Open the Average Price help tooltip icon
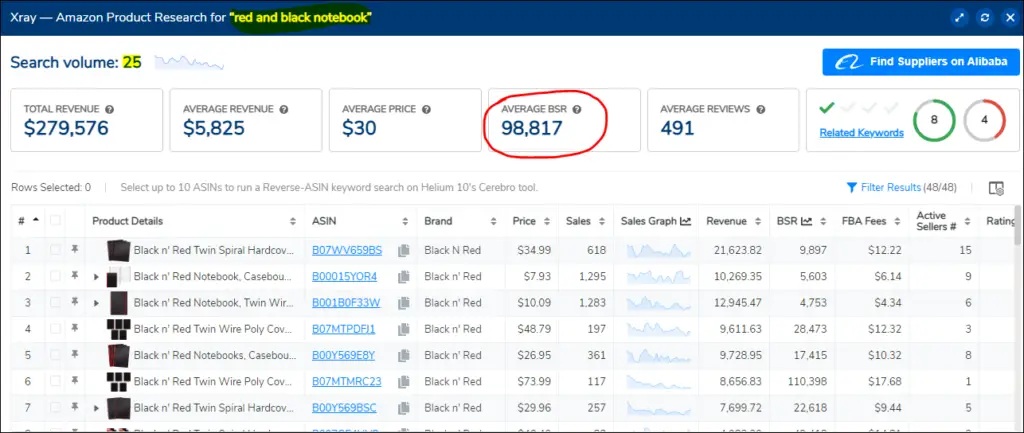Viewport: 1024px width, 433px height. pos(426,109)
